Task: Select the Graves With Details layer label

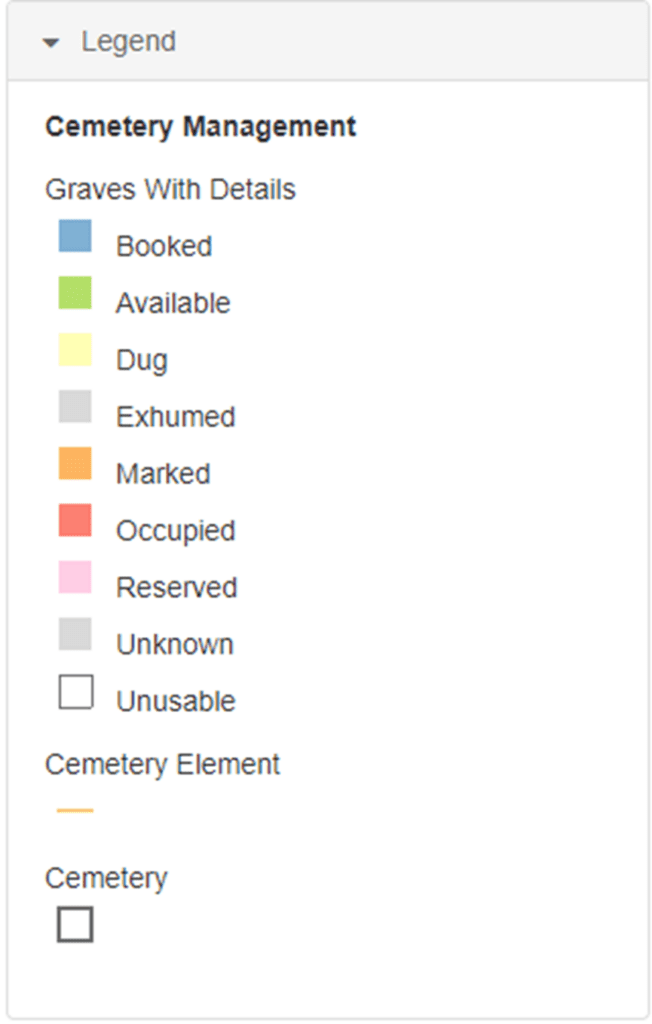Action: pos(170,189)
